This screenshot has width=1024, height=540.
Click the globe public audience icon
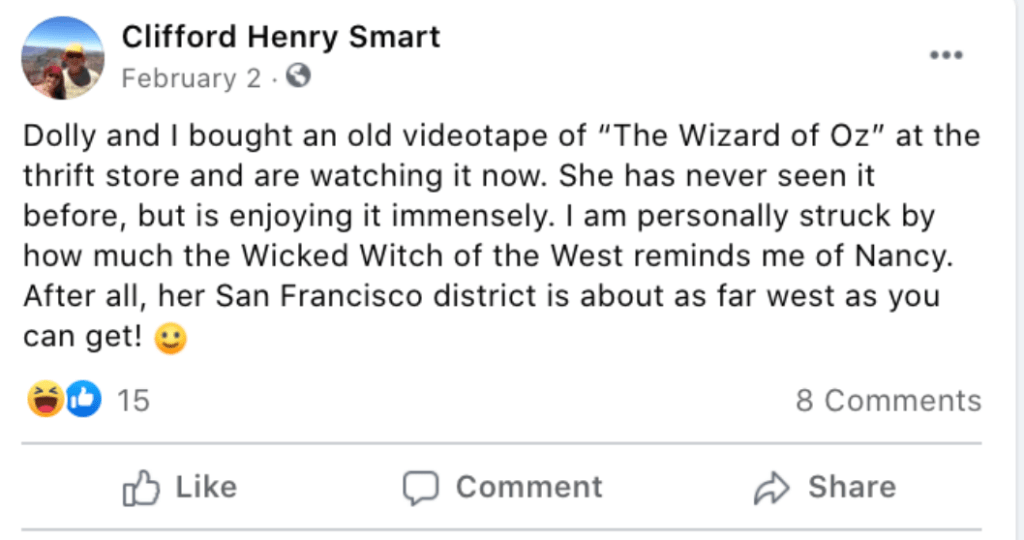point(297,76)
